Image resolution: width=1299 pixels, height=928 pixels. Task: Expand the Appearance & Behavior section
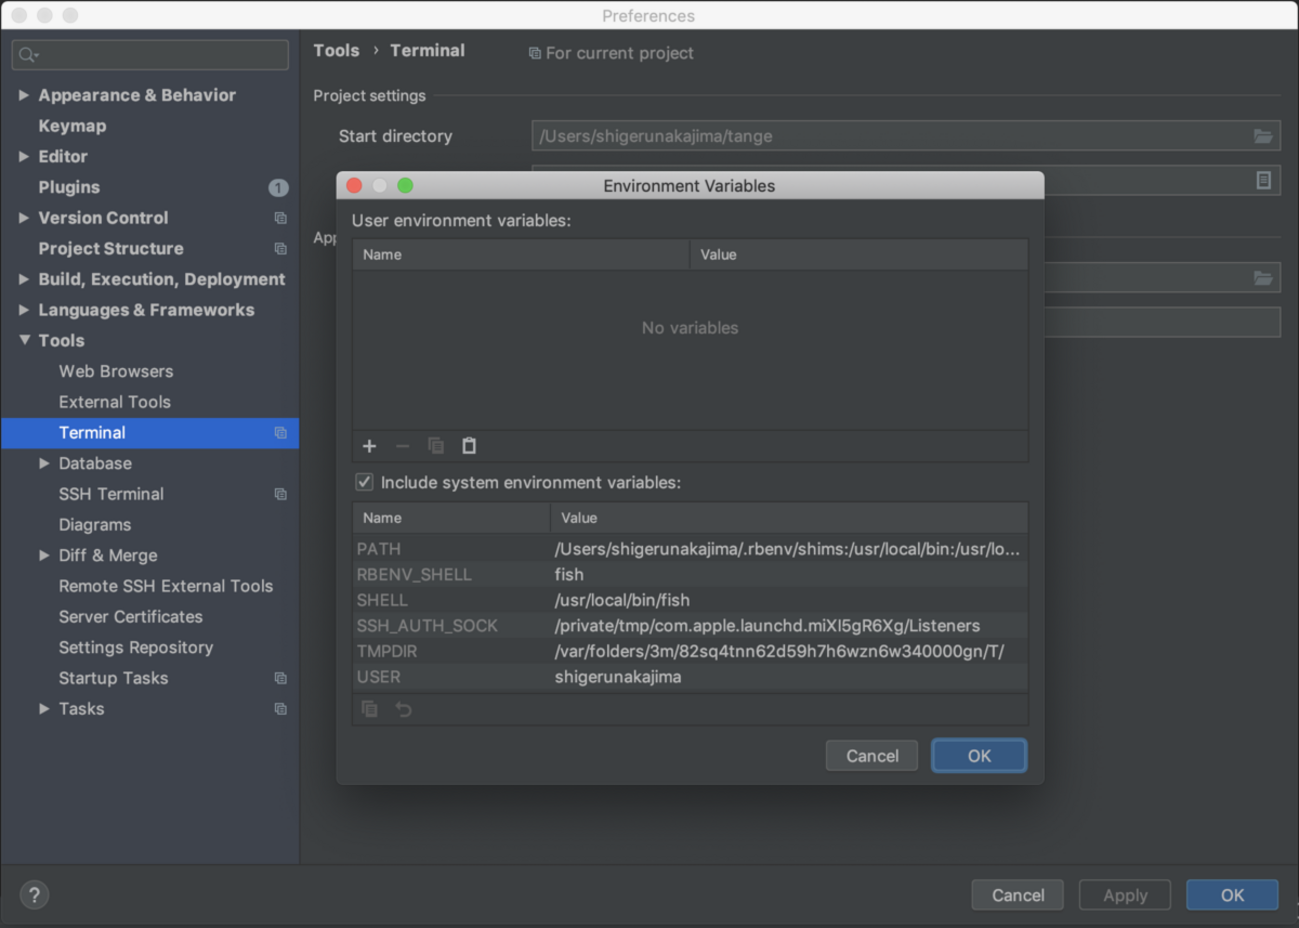tap(24, 95)
